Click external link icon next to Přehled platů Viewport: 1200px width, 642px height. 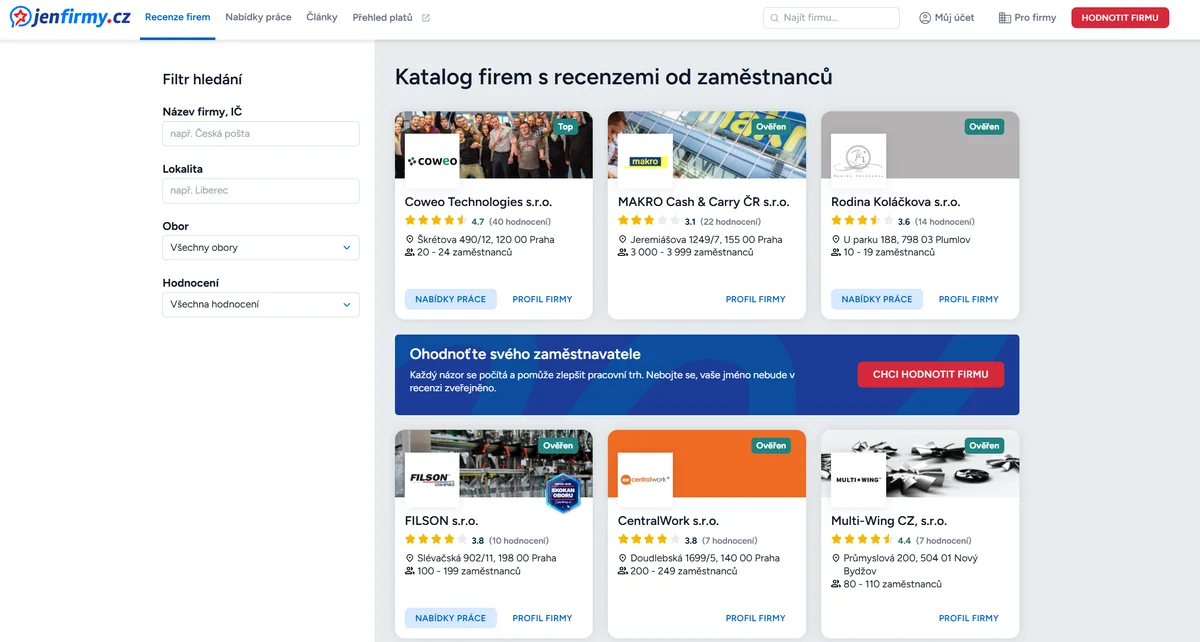[x=426, y=18]
